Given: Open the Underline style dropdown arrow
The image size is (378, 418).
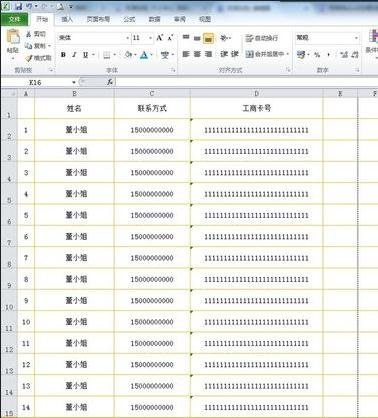Looking at the screenshot, I should pyautogui.click(x=93, y=55).
